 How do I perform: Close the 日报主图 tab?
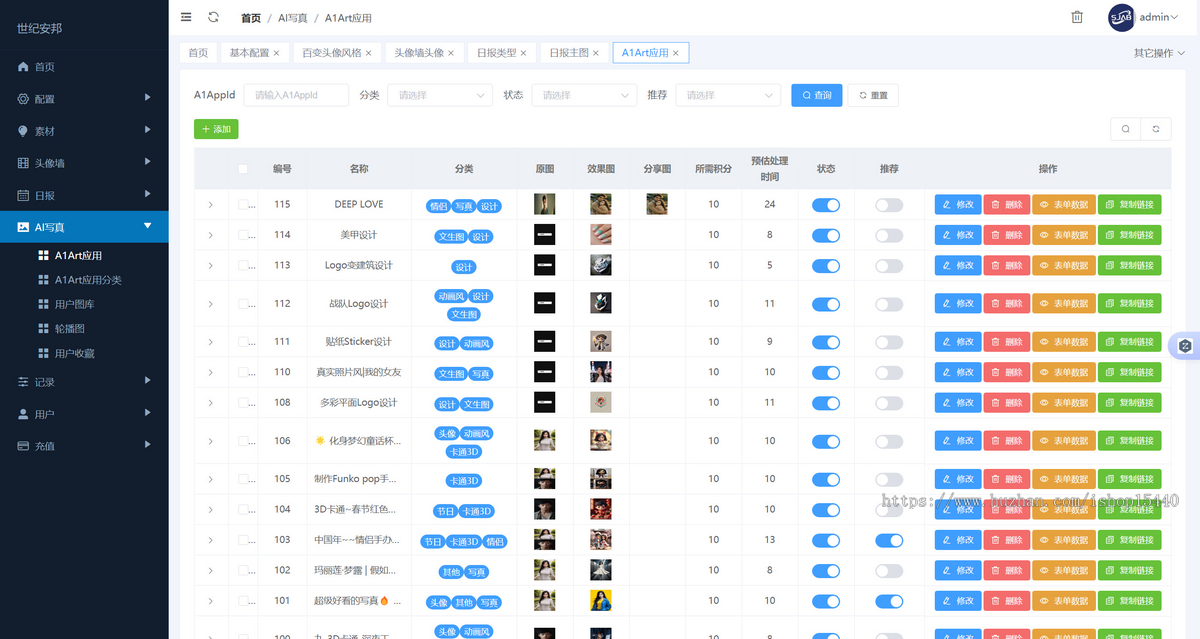click(596, 53)
